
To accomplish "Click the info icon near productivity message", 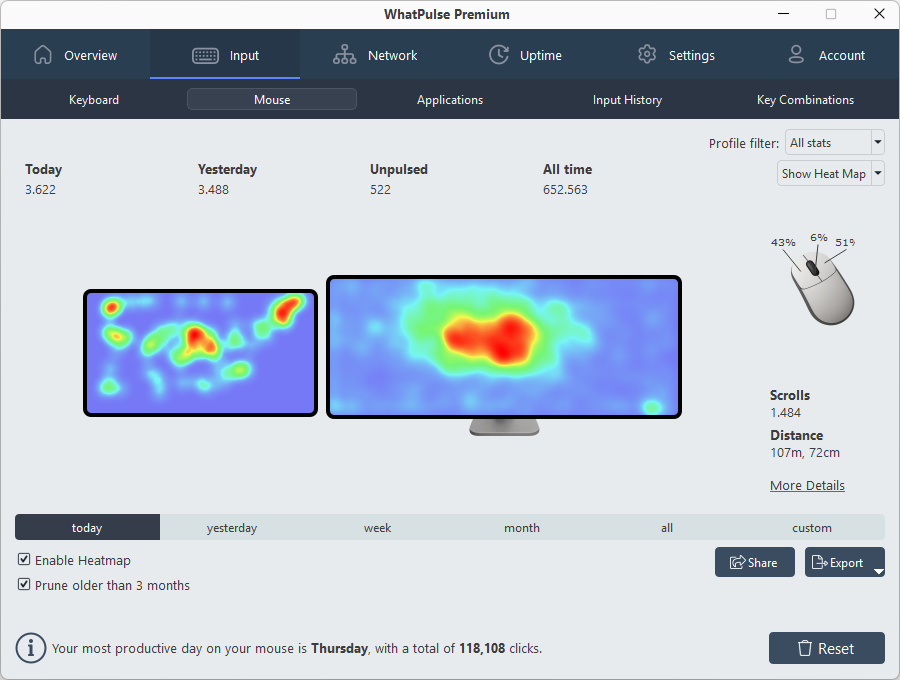I will click(x=30, y=648).
